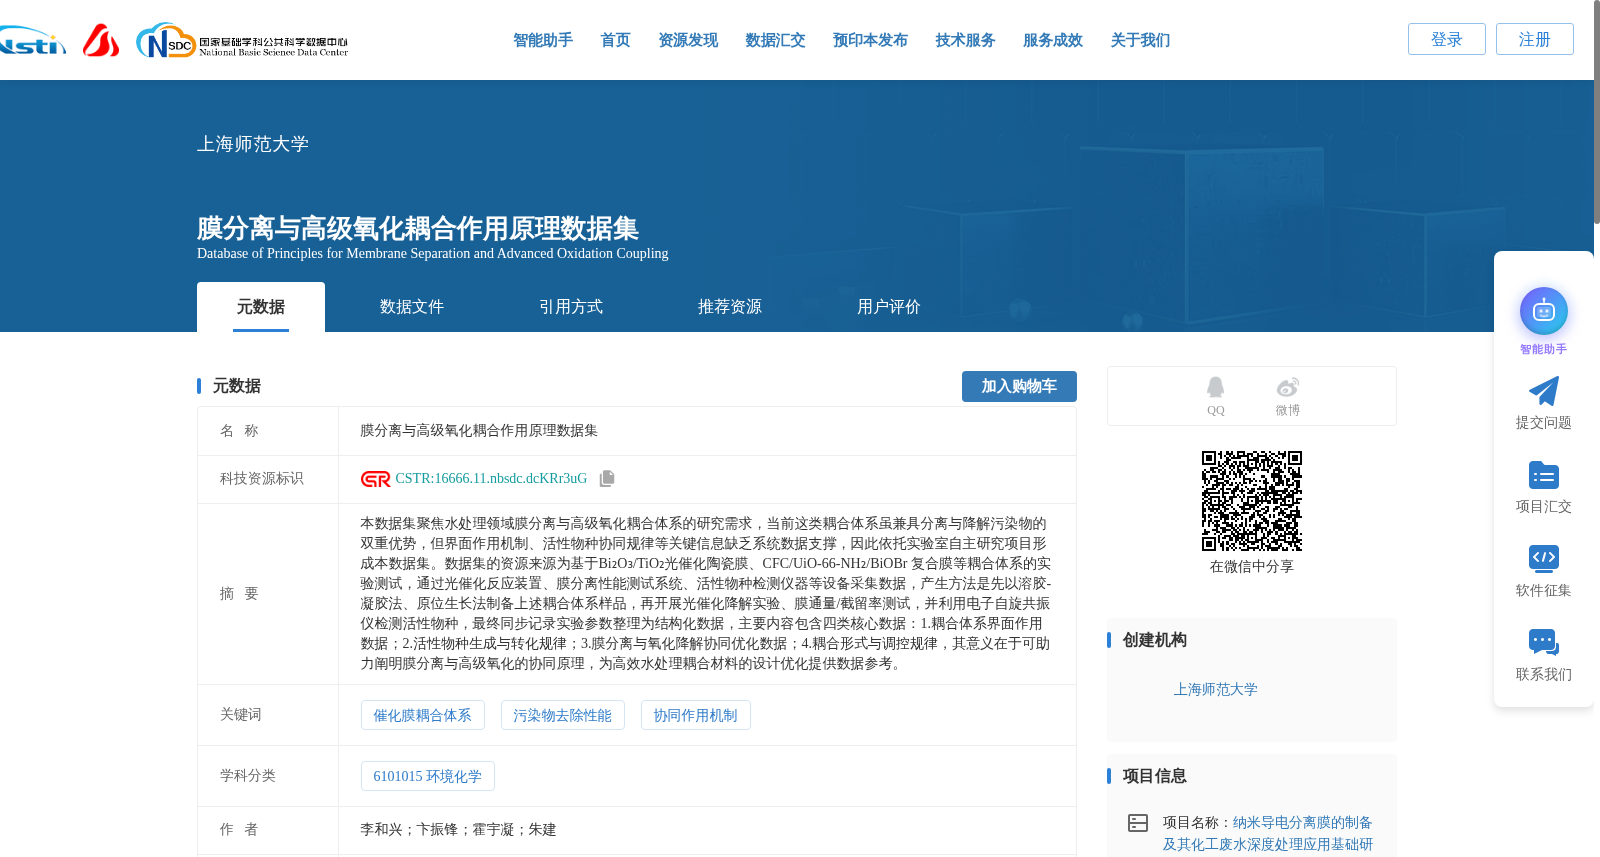Click the 联系我们 chat bubble icon
This screenshot has height=857, width=1600.
(x=1543, y=642)
